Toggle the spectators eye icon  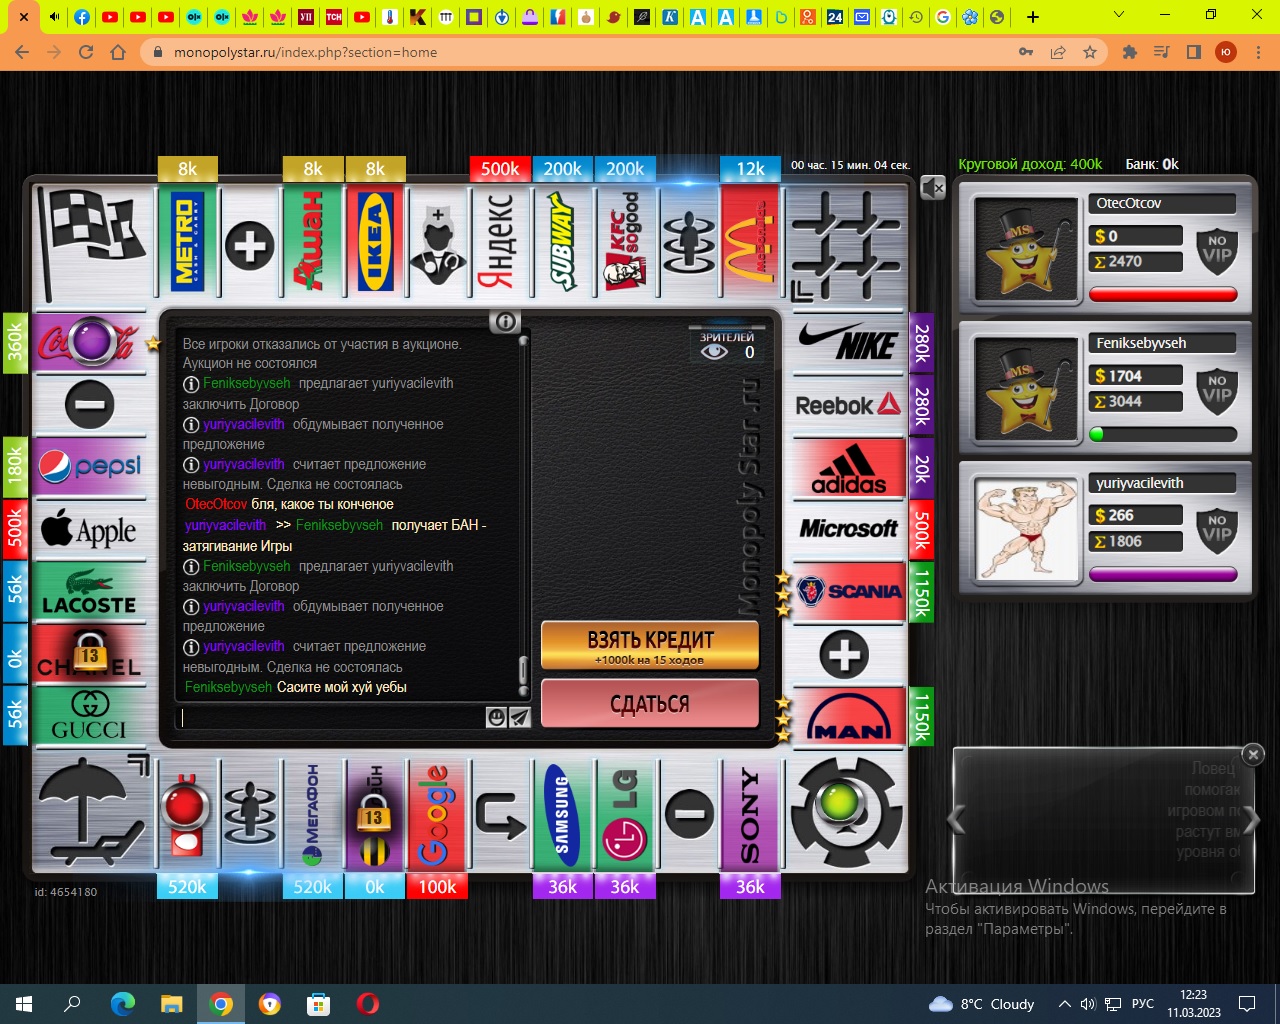[714, 352]
